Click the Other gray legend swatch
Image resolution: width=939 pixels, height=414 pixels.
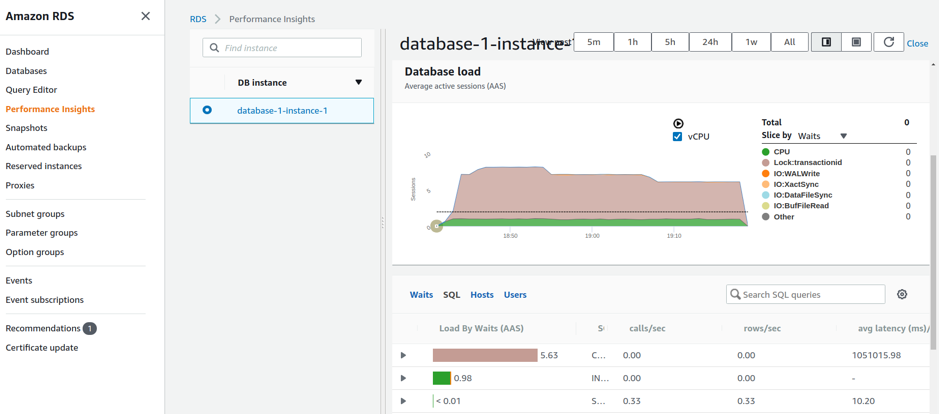[x=765, y=217]
